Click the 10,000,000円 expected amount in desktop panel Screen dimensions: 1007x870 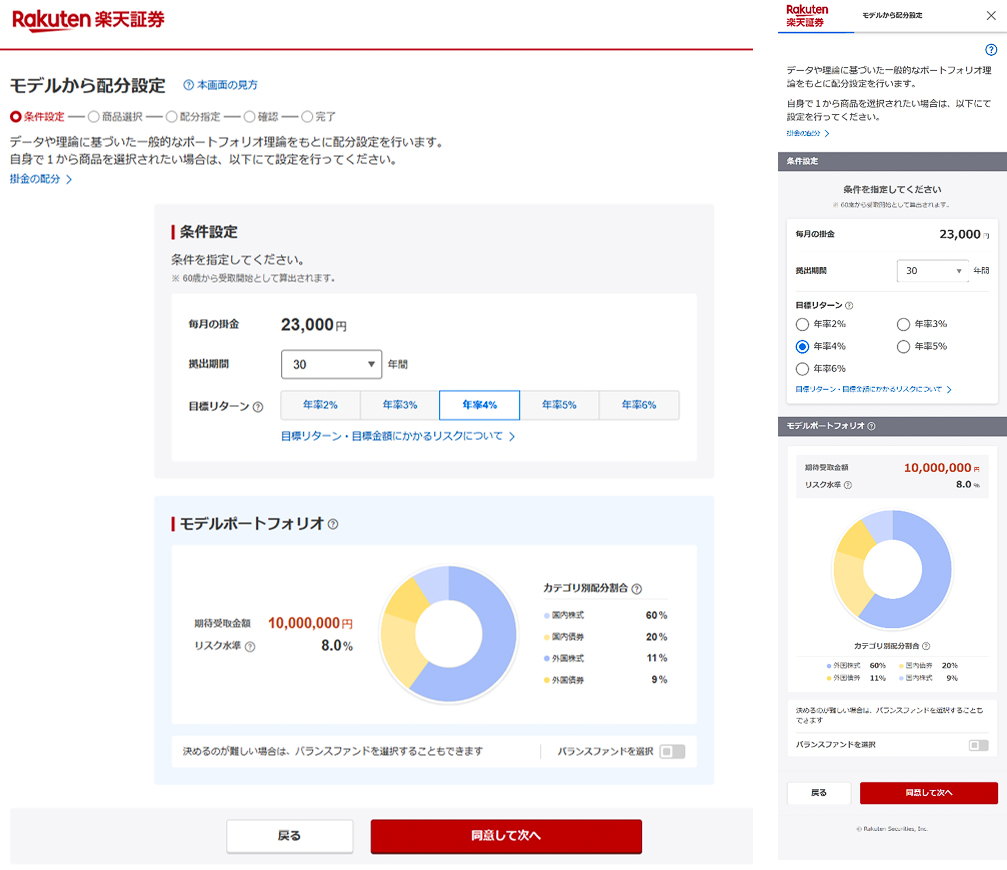pyautogui.click(x=310, y=623)
